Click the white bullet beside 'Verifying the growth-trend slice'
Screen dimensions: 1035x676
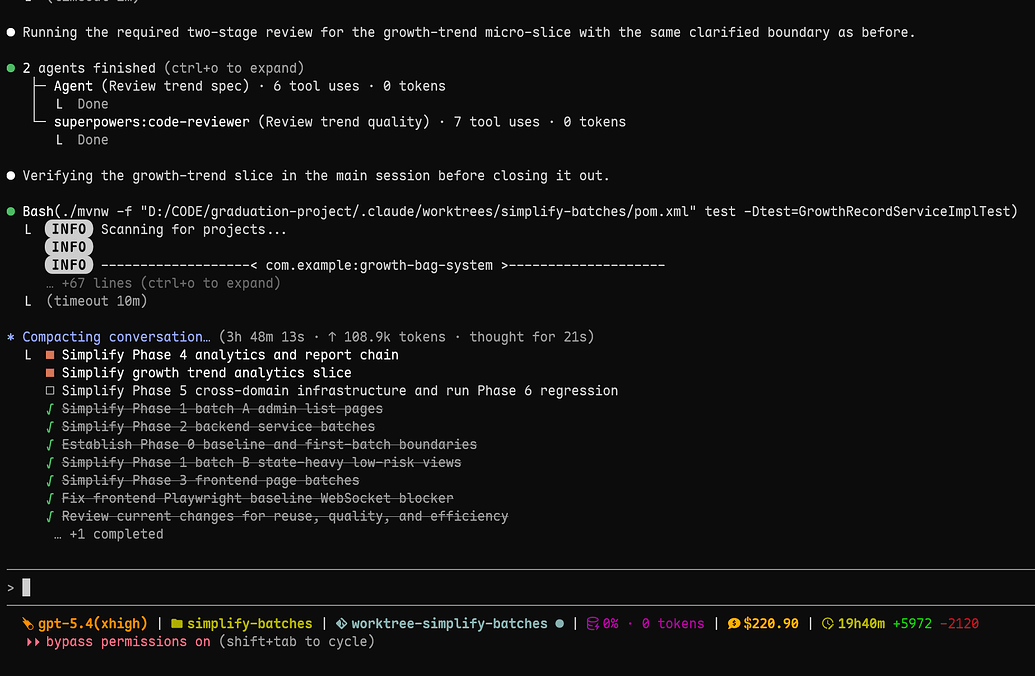(x=11, y=176)
